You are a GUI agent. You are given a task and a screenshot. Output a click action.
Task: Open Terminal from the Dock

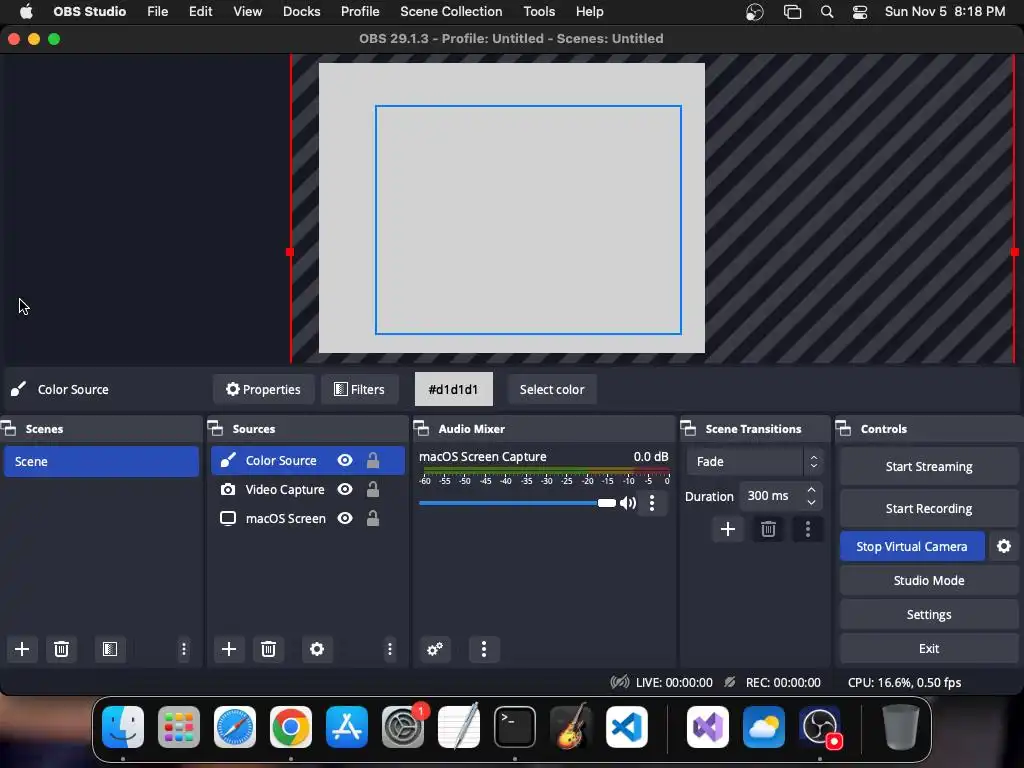515,727
